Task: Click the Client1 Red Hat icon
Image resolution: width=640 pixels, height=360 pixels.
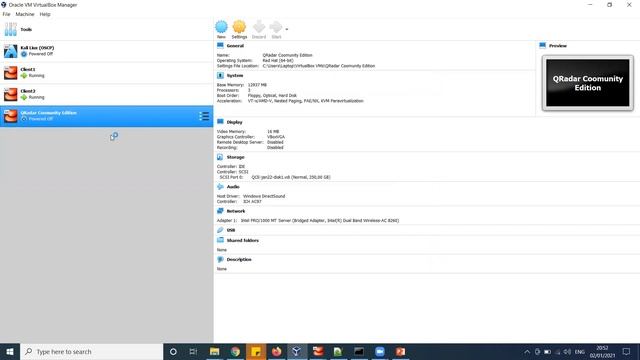Action: [x=11, y=73]
